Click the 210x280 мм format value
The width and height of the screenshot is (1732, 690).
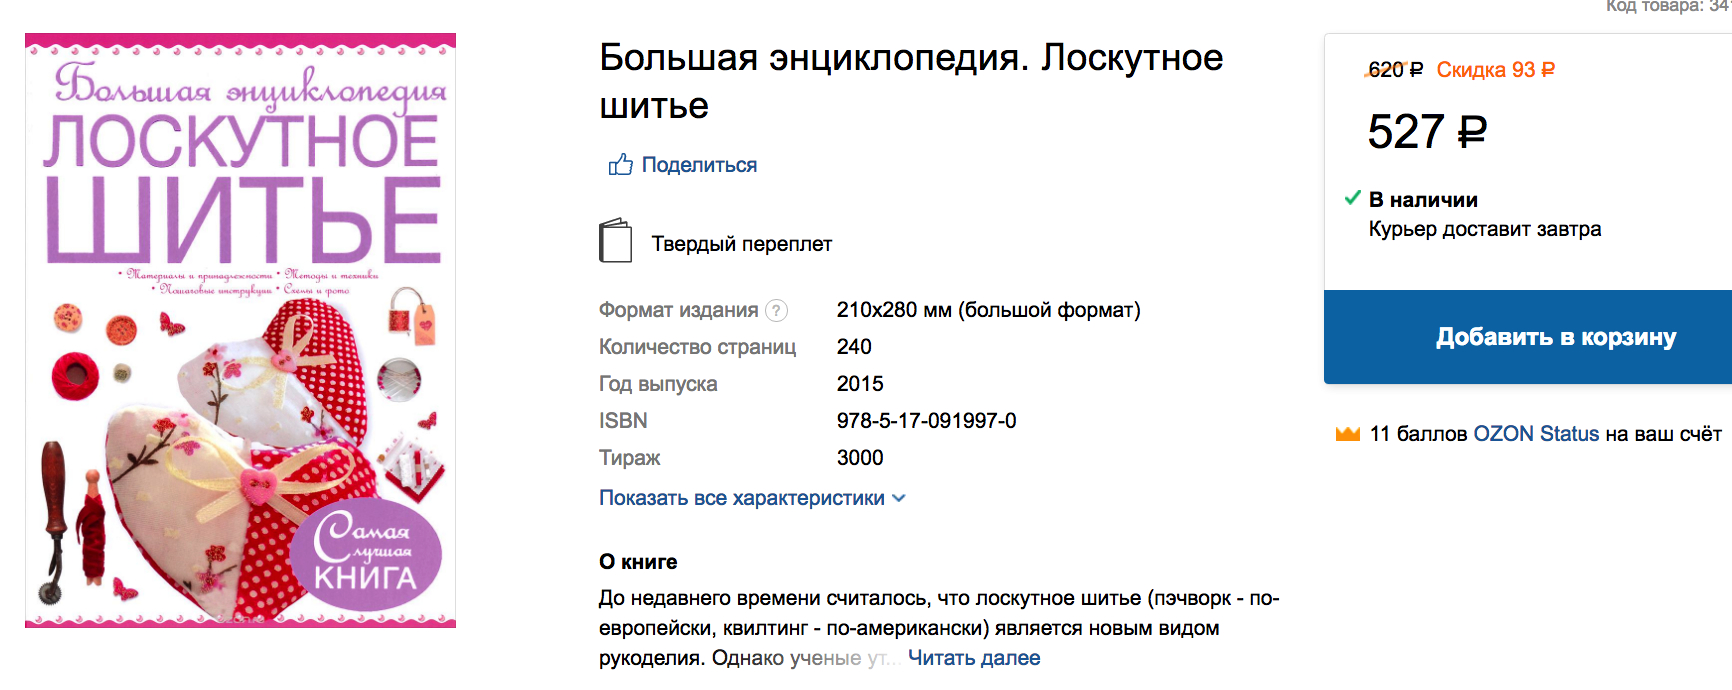988,310
